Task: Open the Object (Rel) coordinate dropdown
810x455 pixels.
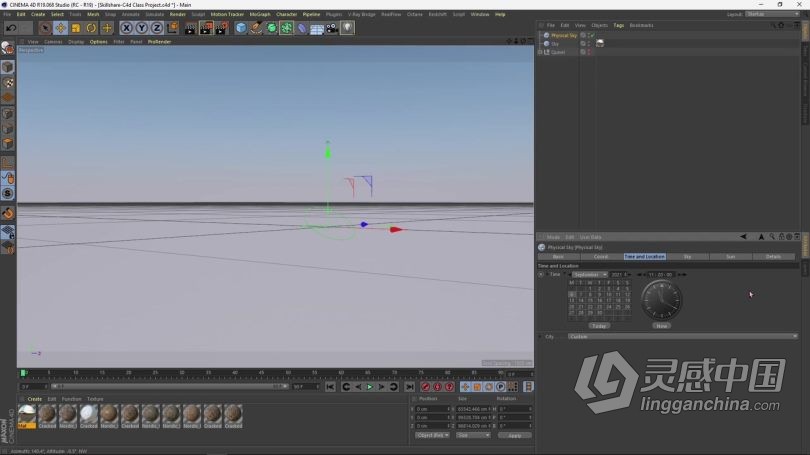Action: click(x=432, y=435)
